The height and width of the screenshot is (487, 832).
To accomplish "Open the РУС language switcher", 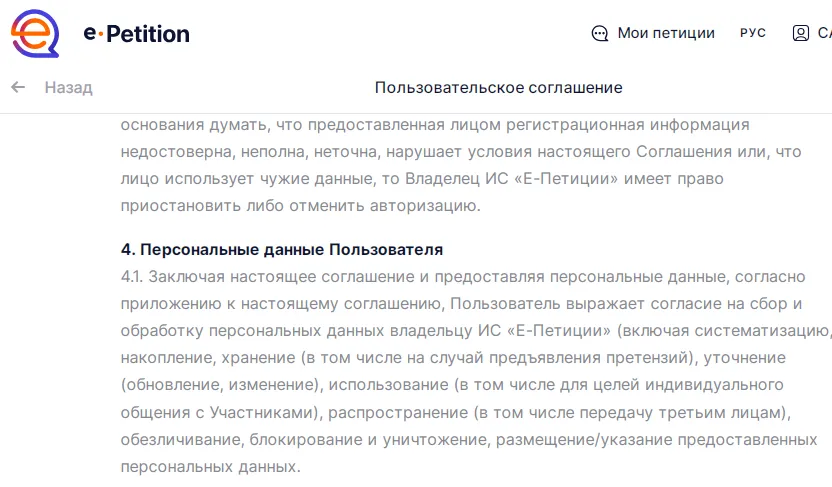I will (x=753, y=33).
